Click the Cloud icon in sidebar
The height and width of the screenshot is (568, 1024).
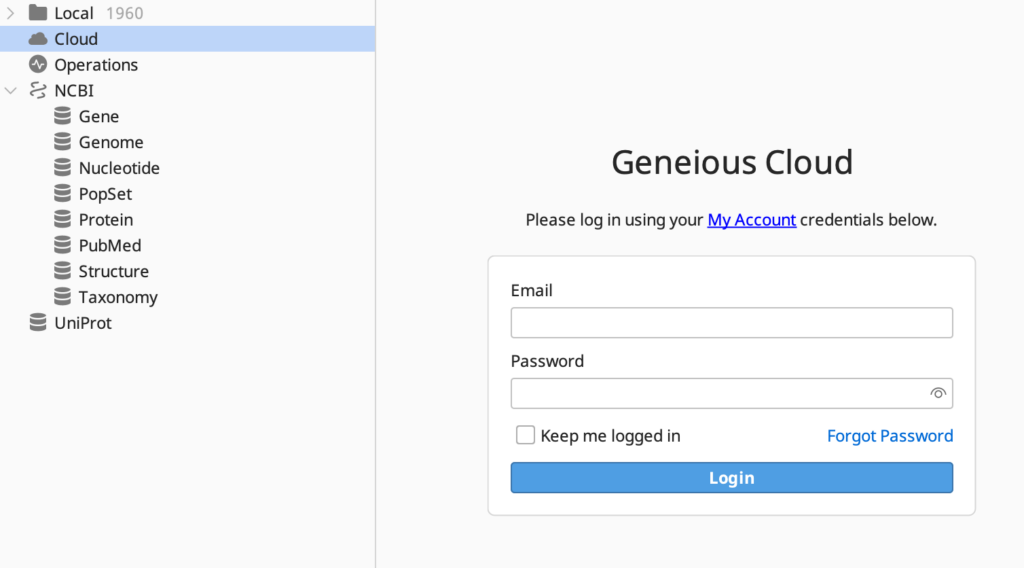tap(38, 39)
